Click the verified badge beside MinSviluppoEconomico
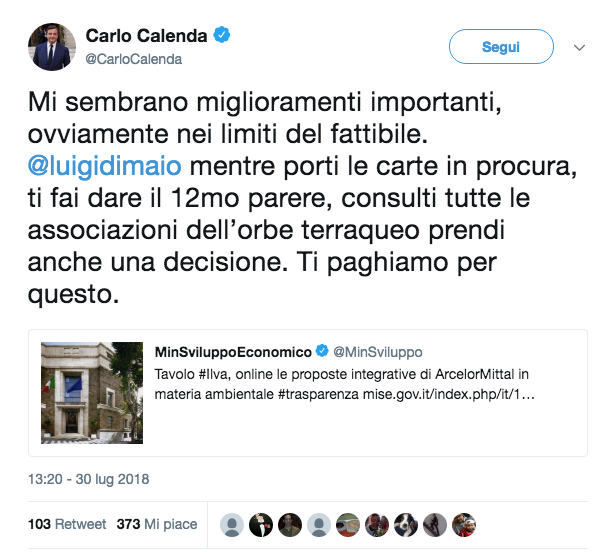Viewport: 614px width, 552px height. pos(322,351)
